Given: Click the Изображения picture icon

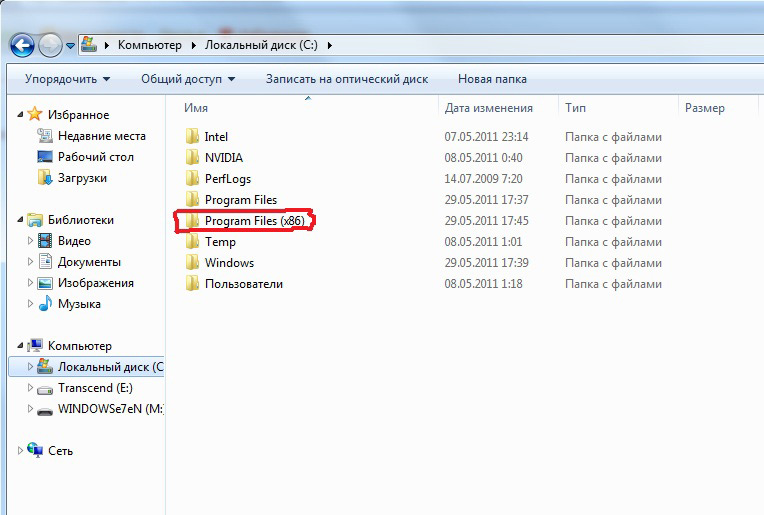Looking at the screenshot, I should tap(45, 283).
